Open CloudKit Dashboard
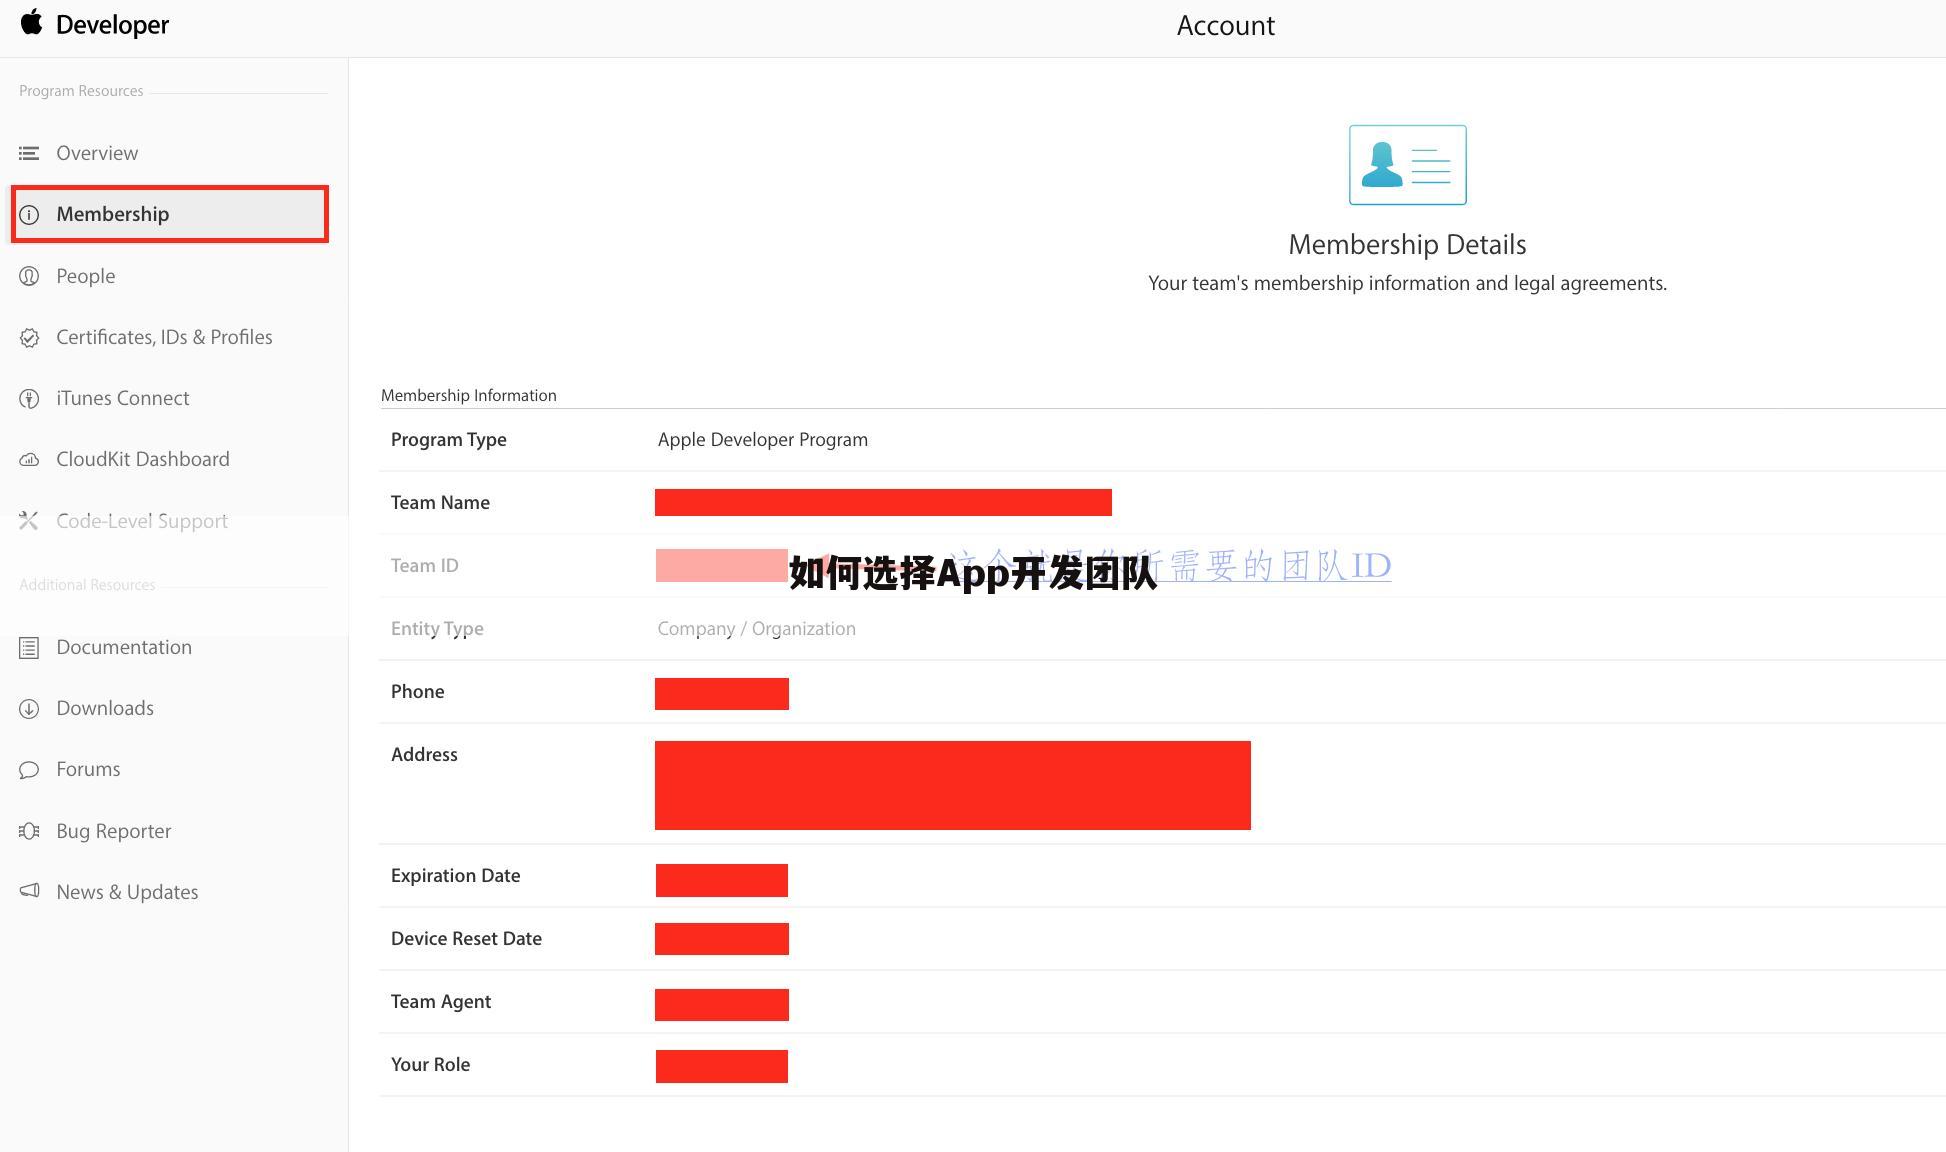The height and width of the screenshot is (1152, 1946). pos(143,459)
